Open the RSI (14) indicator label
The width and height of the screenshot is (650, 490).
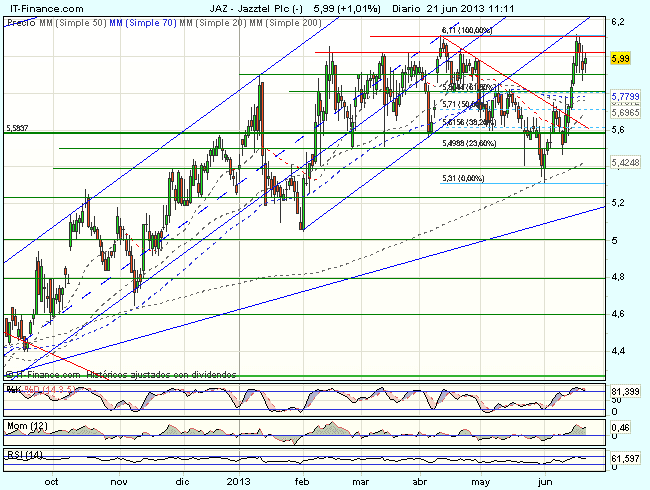[x=22, y=455]
